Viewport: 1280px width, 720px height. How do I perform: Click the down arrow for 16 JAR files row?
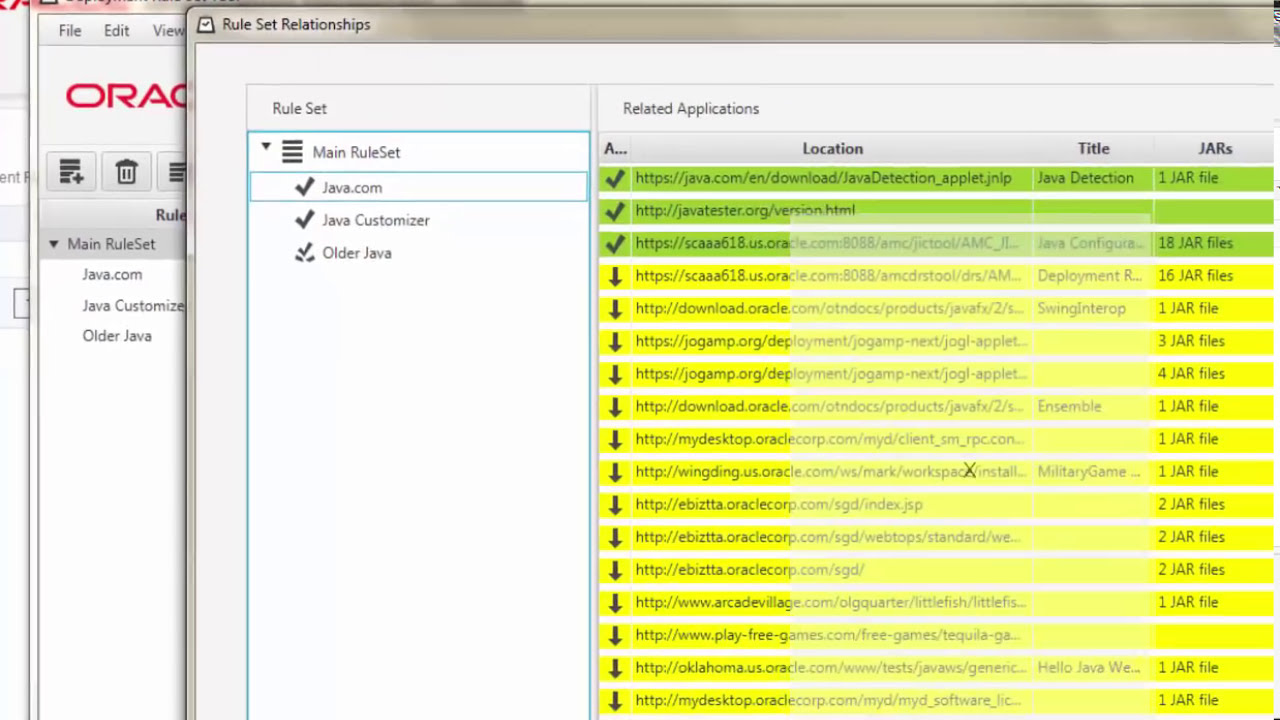click(615, 276)
